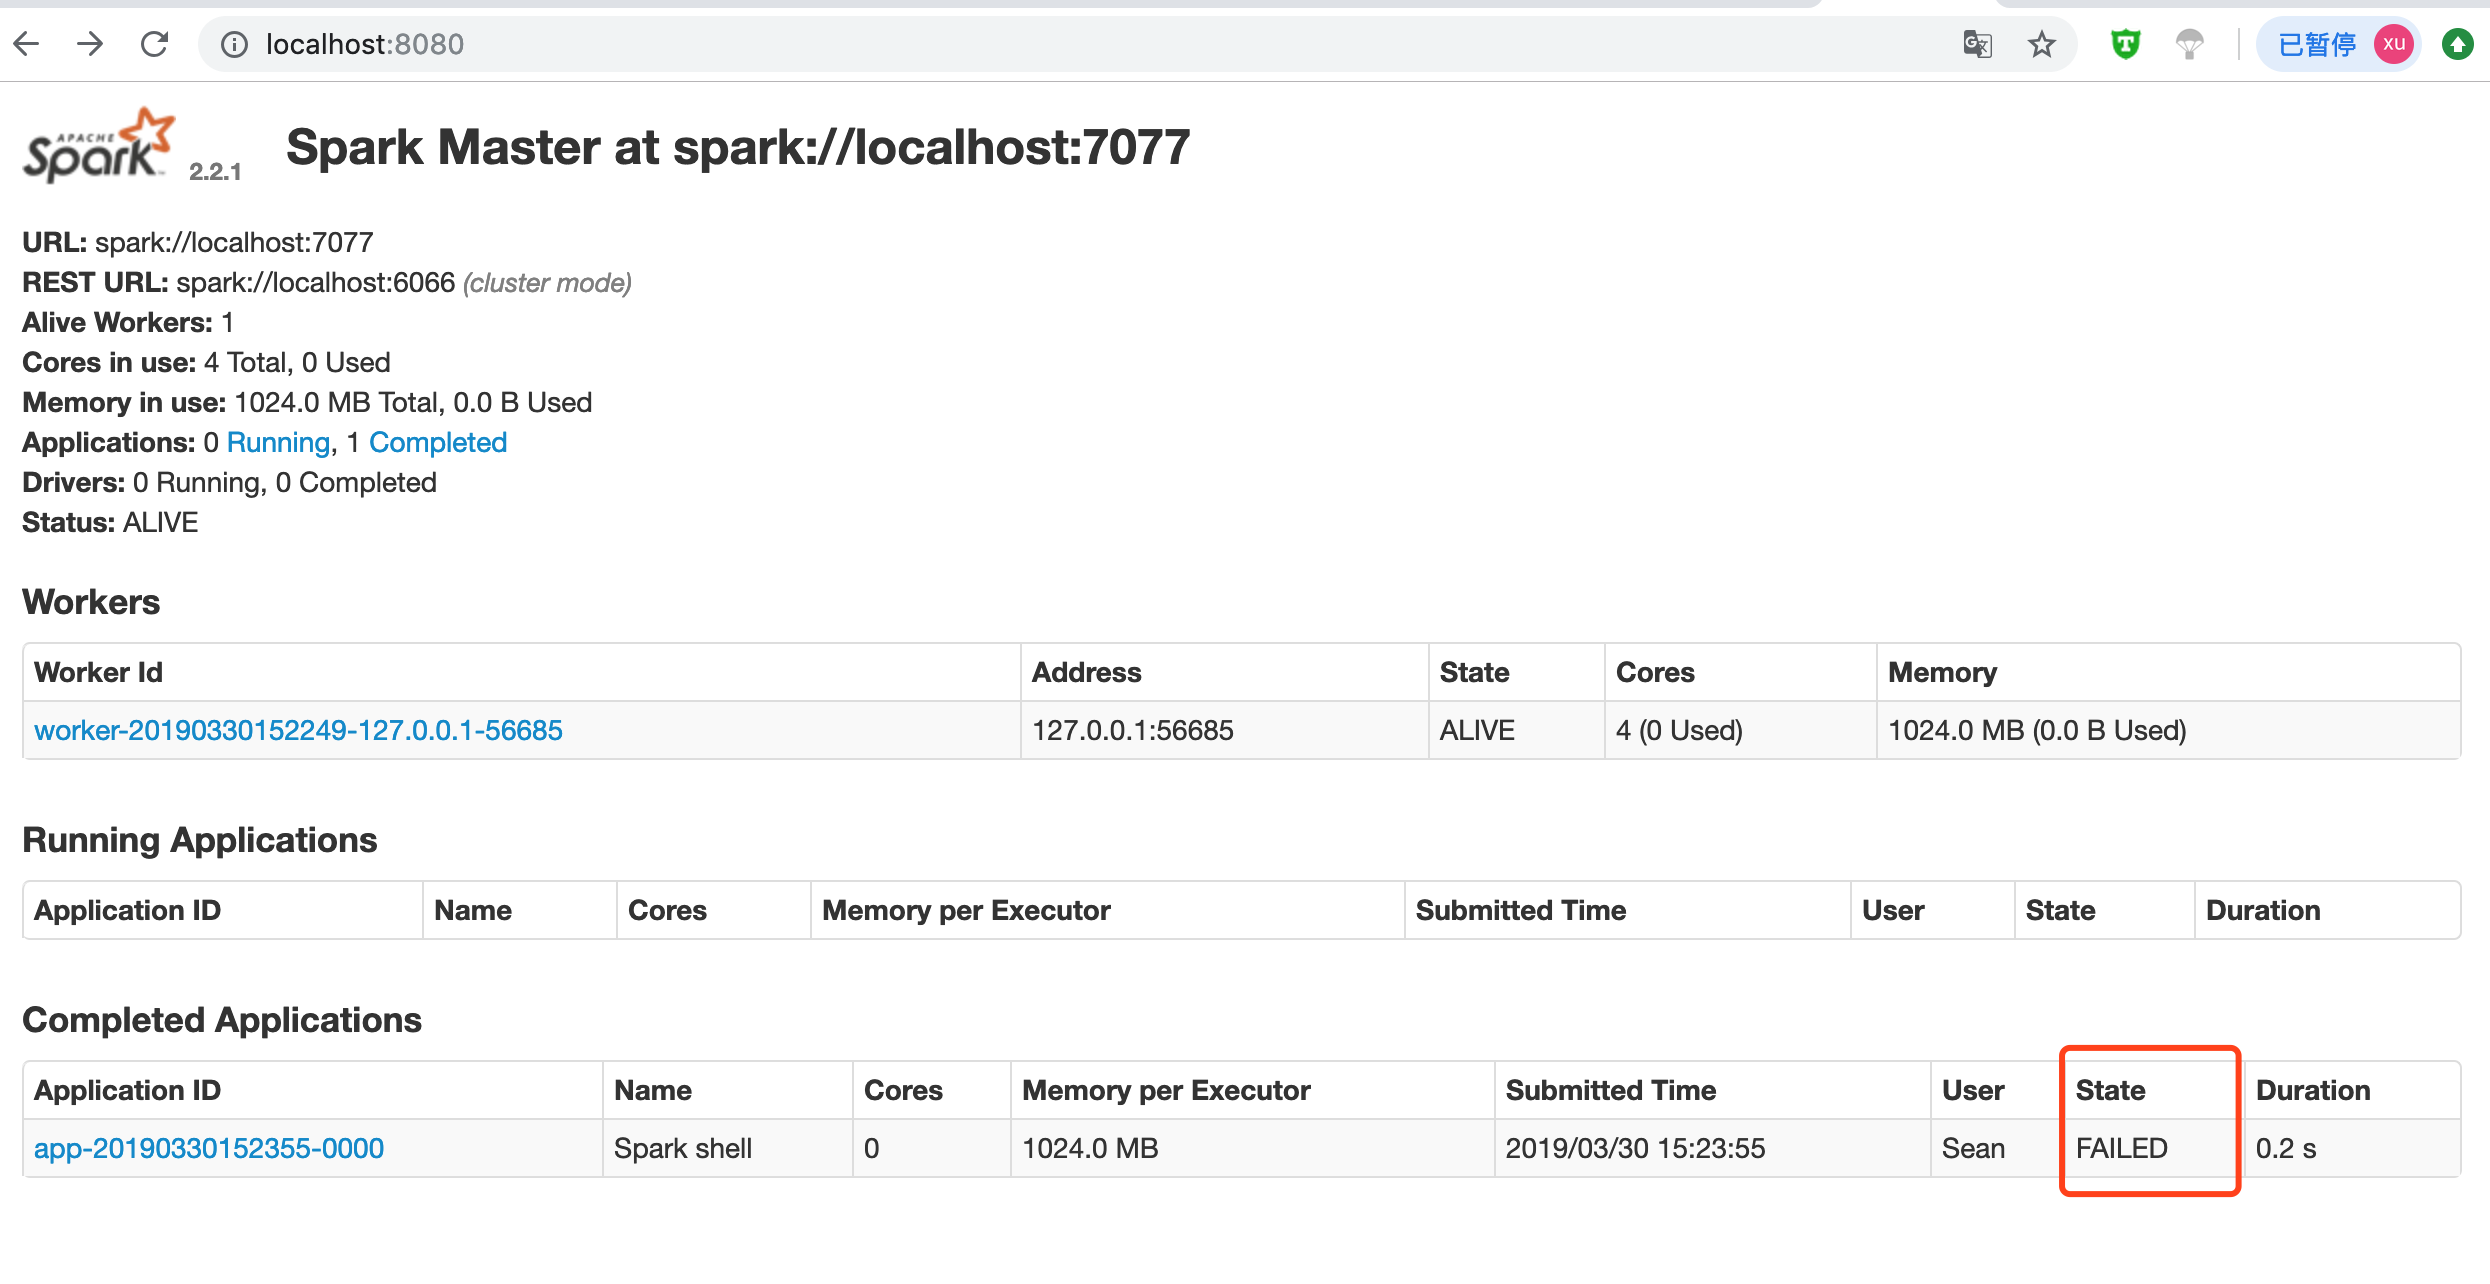This screenshot has width=2490, height=1284.
Task: Open the green shield extension icon
Action: [2125, 44]
